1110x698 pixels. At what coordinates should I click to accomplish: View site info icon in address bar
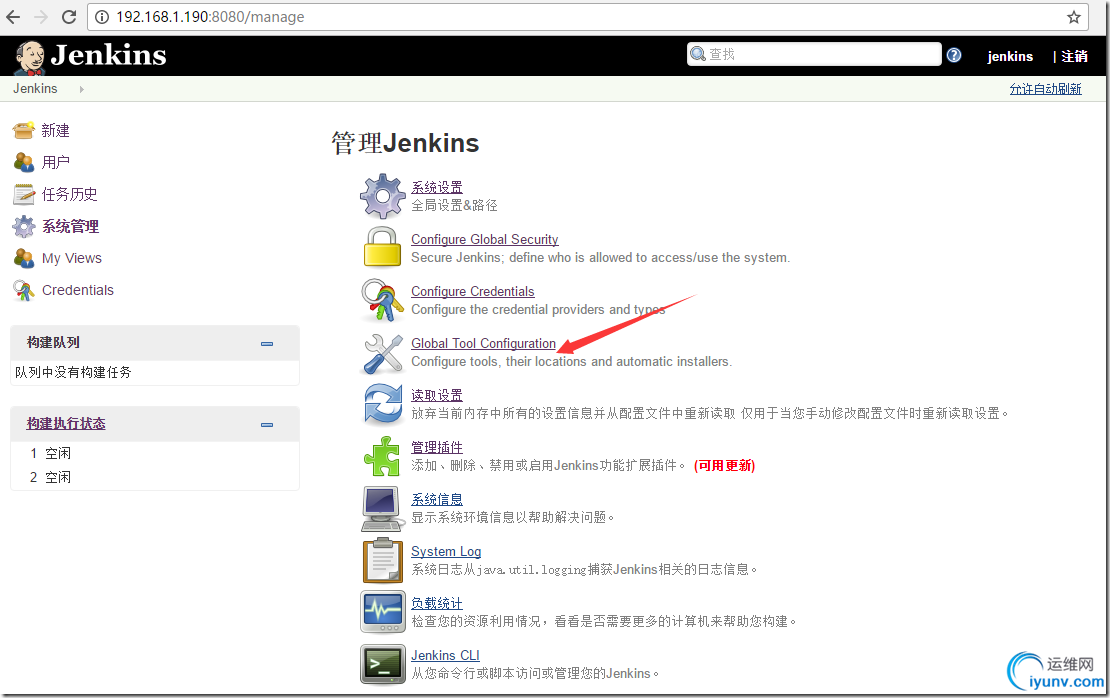point(102,17)
